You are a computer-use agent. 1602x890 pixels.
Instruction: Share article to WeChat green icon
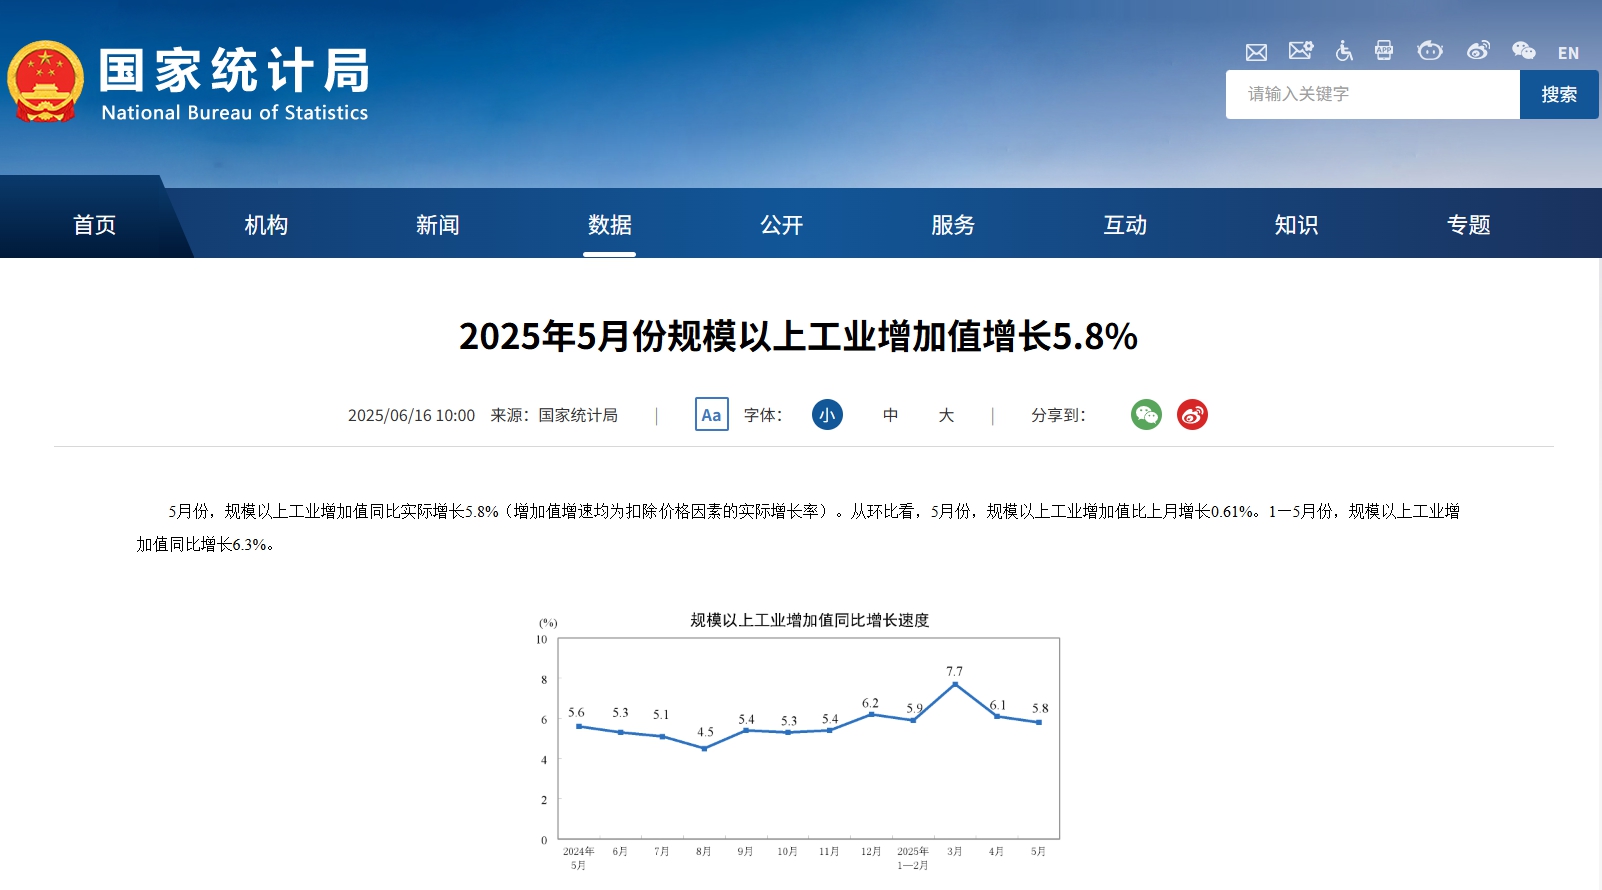point(1146,415)
